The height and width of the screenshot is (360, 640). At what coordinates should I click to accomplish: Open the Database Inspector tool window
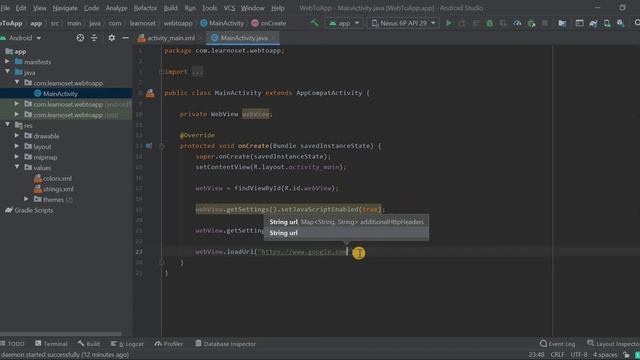(x=225, y=344)
